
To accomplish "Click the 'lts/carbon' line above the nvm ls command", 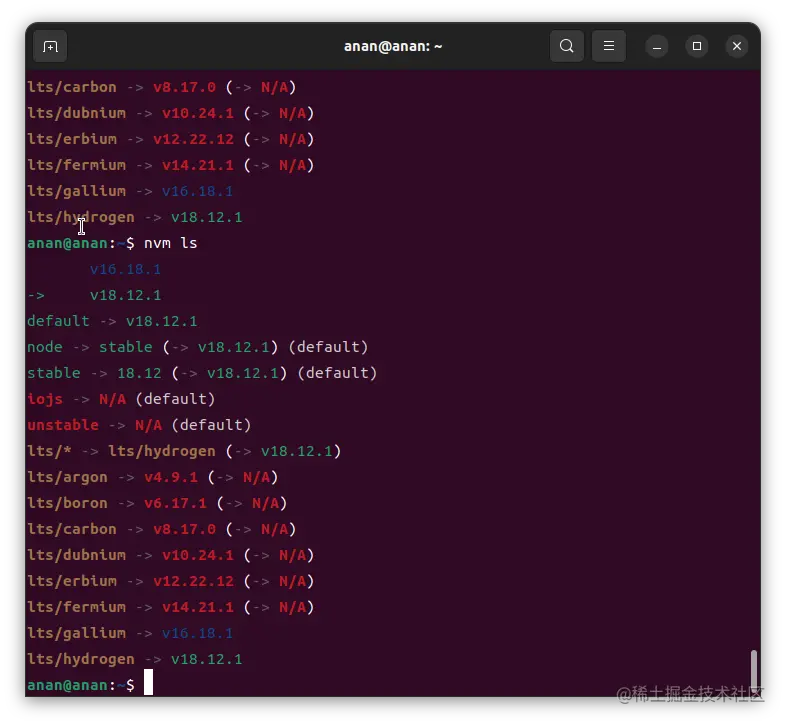I will 161,87.
